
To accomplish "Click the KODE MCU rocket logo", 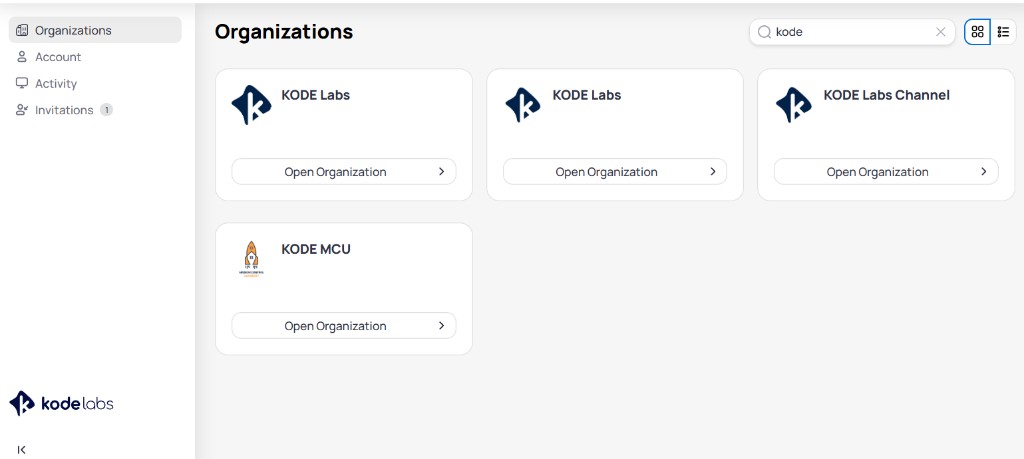I will tap(251, 259).
